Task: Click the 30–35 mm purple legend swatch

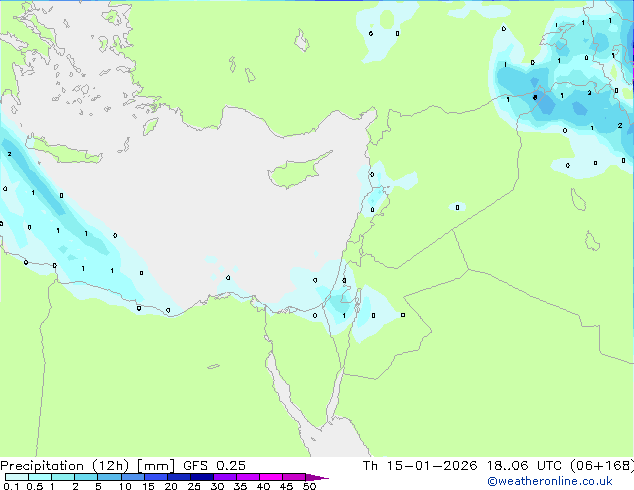Action: click(x=224, y=477)
